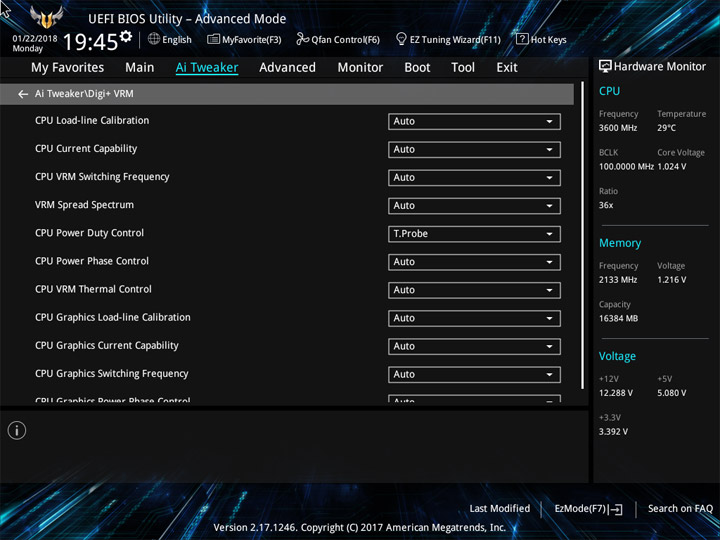Expand CPU VRM Switching Frequency dropdown
Image resolution: width=720 pixels, height=540 pixels.
pos(474,178)
